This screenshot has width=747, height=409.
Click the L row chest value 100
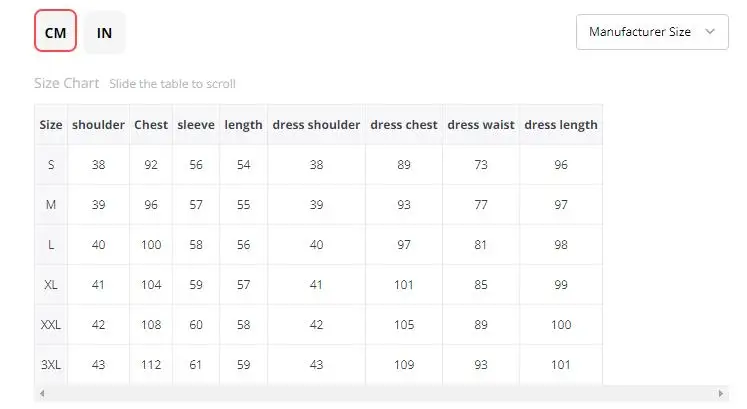pos(151,245)
